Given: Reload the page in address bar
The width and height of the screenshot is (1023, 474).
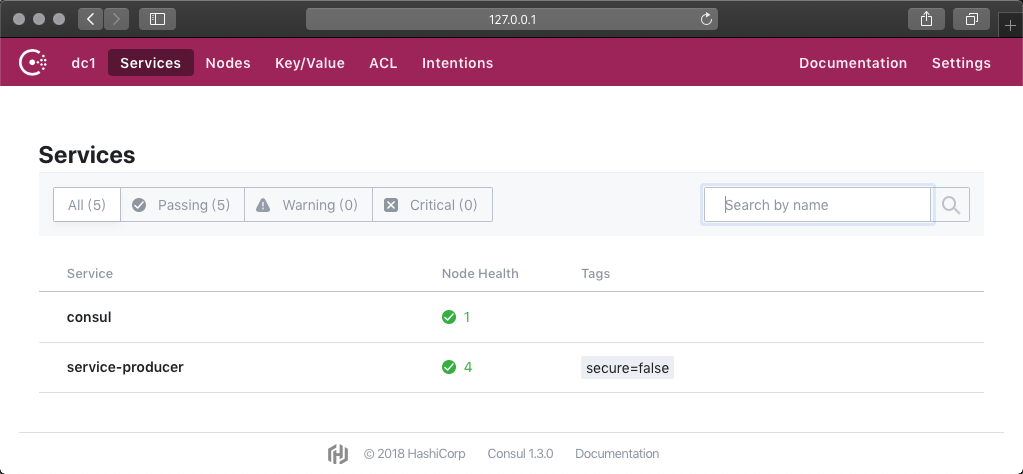Looking at the screenshot, I should tap(706, 19).
